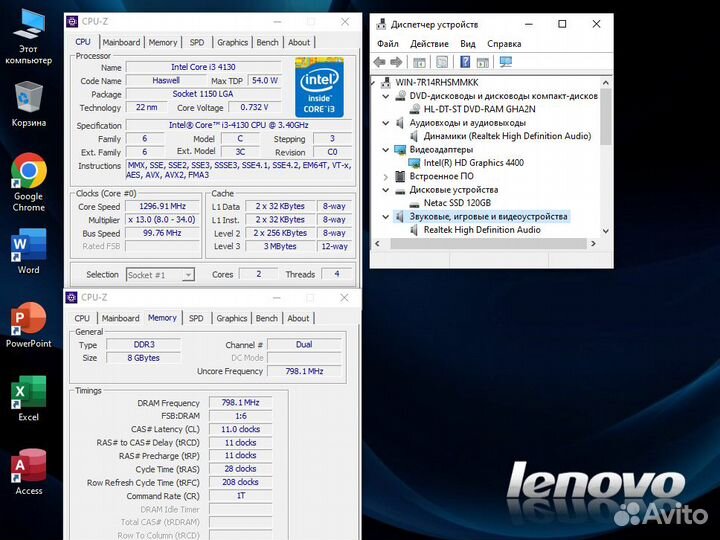Select Intel(R) HD Graphics 4400 adapter

(473, 163)
